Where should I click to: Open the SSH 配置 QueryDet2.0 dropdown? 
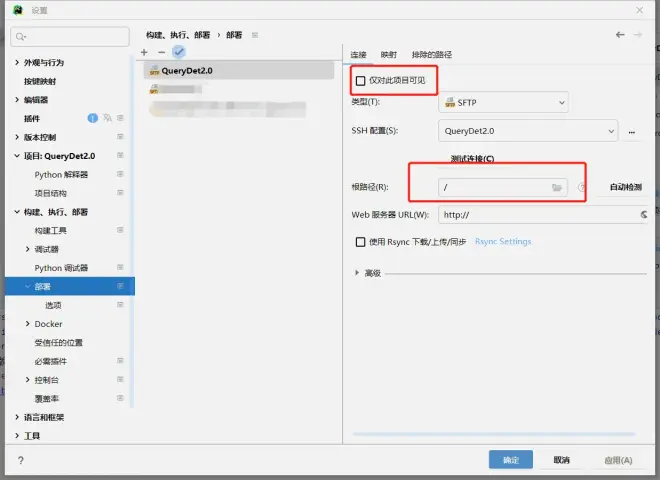(x=528, y=131)
